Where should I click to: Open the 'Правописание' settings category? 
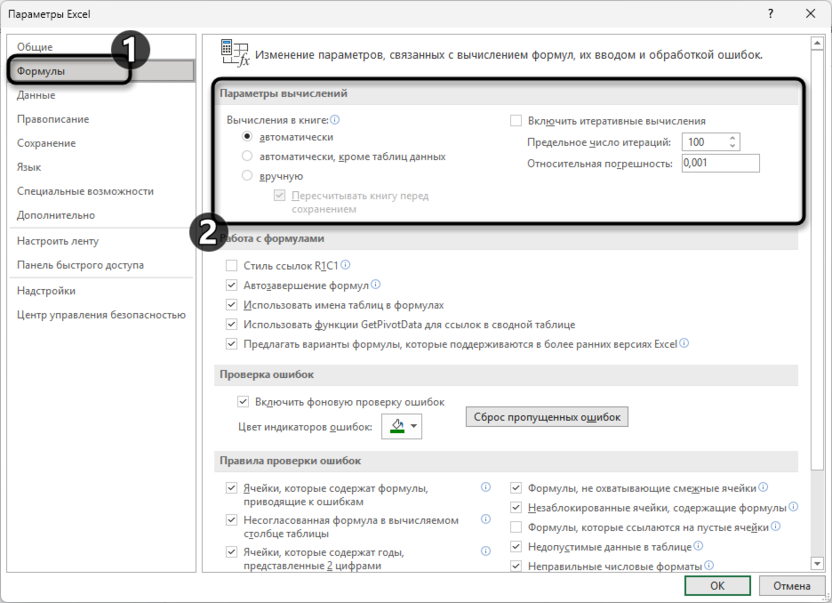pyautogui.click(x=101, y=119)
